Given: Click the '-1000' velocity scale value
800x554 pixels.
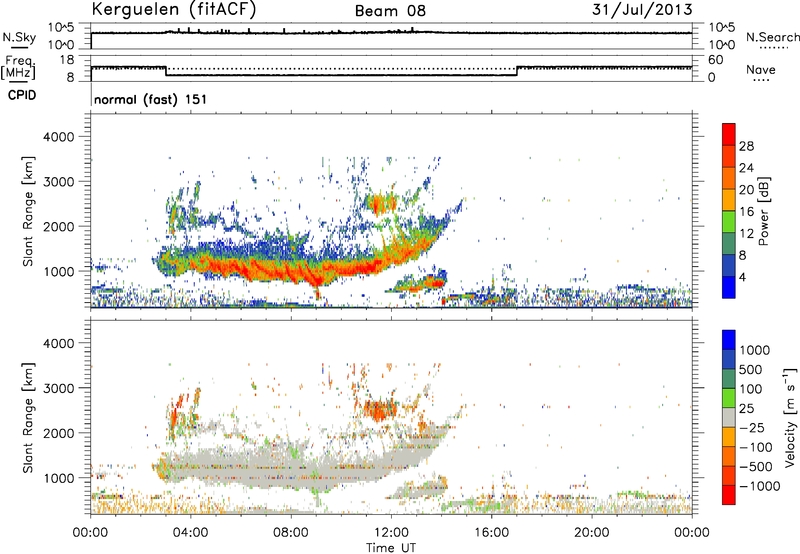Looking at the screenshot, I should point(760,486).
